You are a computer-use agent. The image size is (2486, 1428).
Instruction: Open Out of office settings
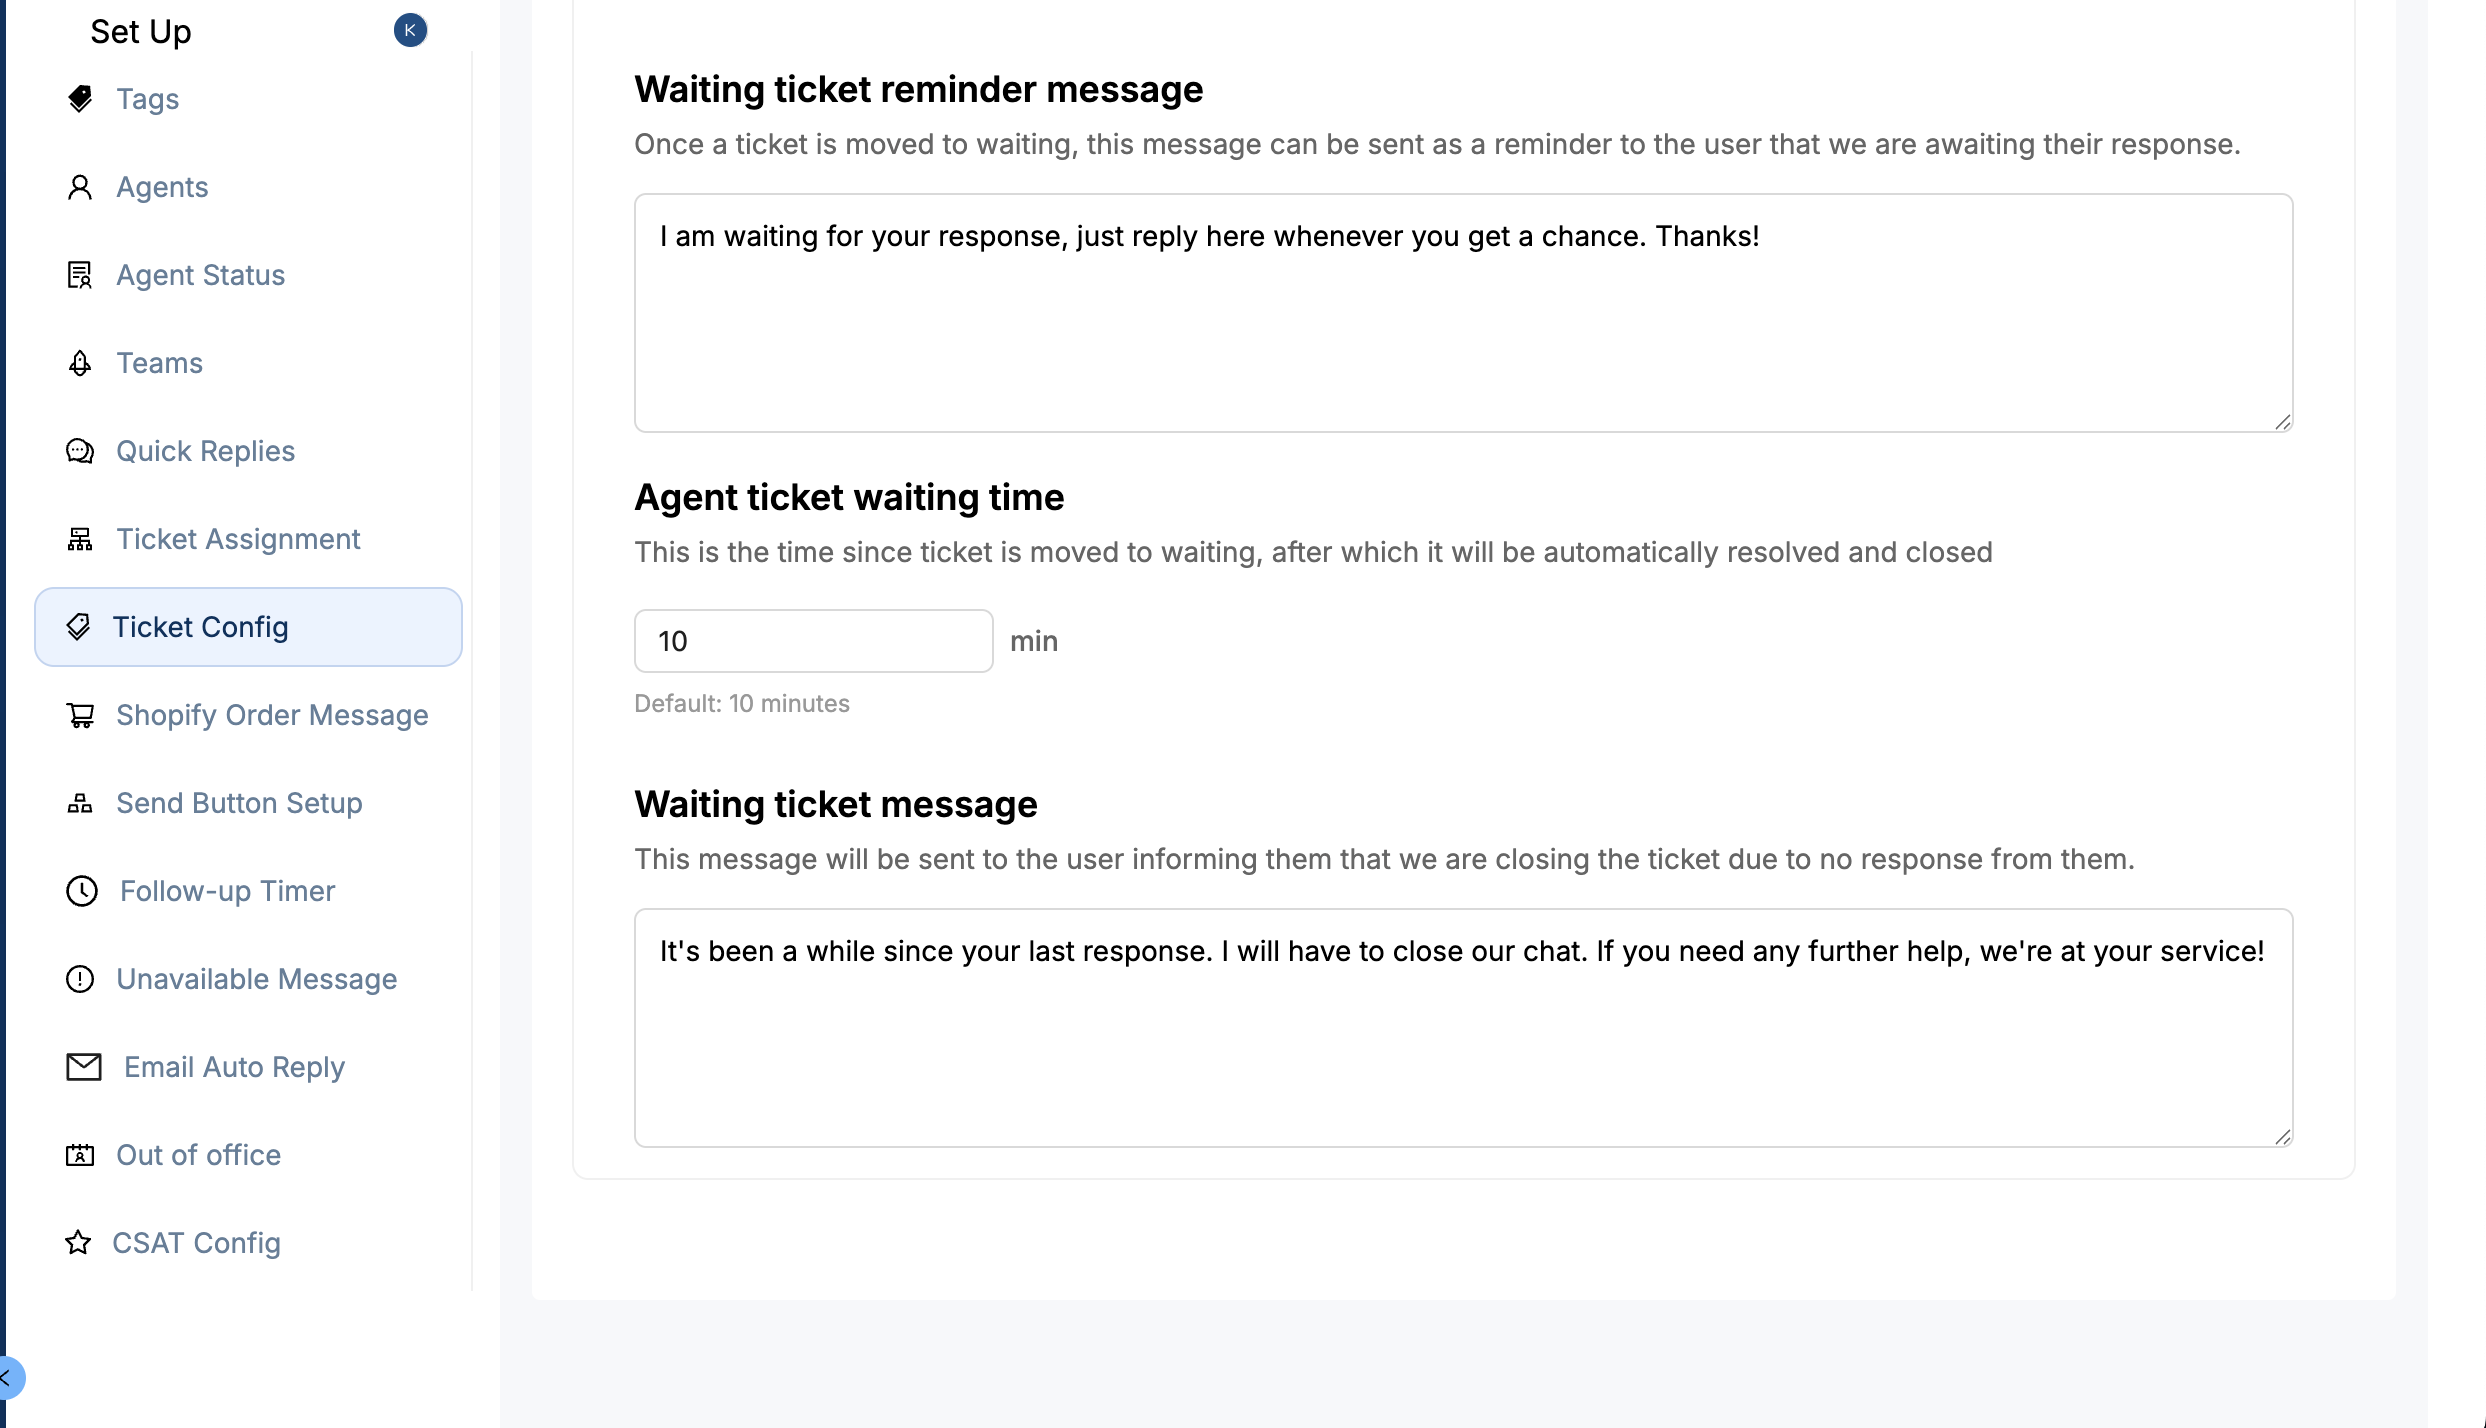coord(198,1155)
